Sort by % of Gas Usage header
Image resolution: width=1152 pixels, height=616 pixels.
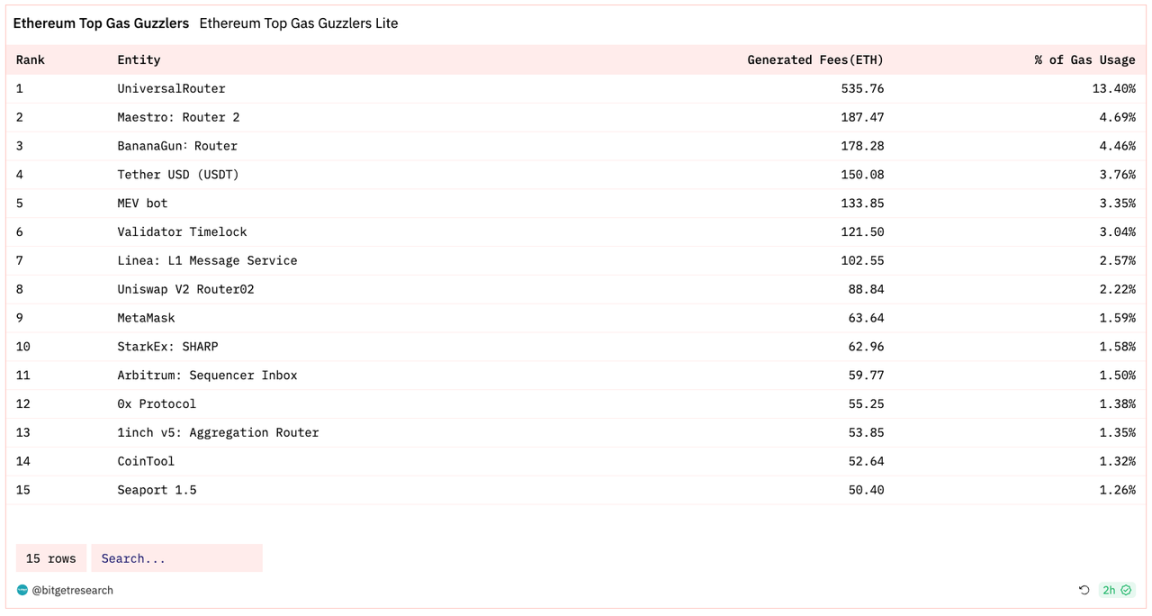click(x=1085, y=60)
